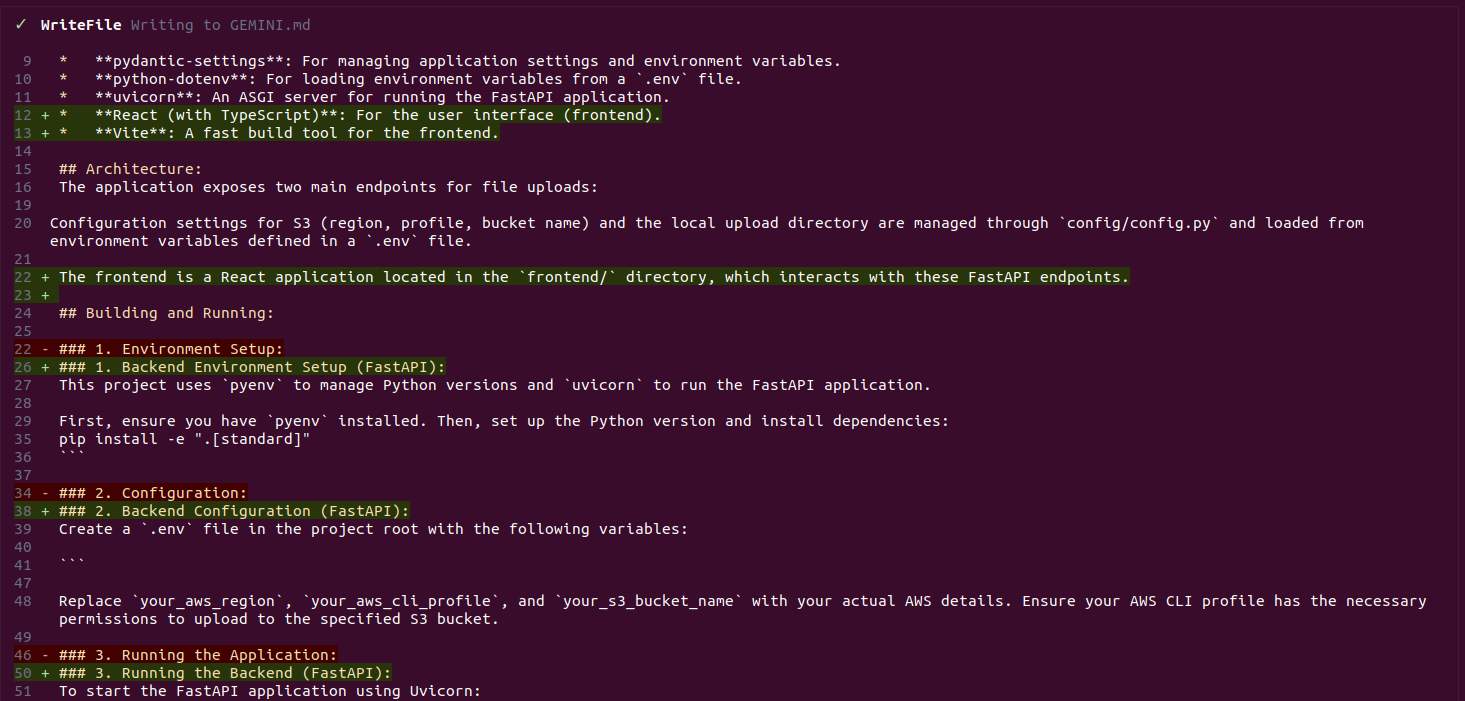Click the plus marker on line 12
This screenshot has width=1465, height=701.
46,115
